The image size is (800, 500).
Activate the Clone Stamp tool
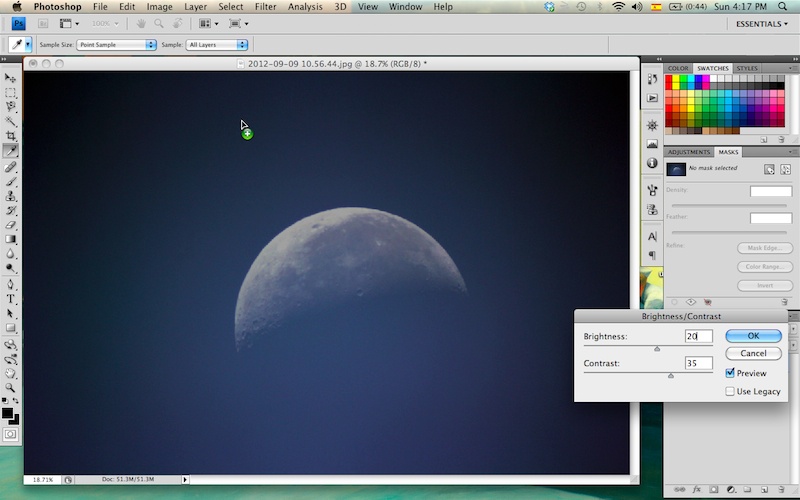click(x=11, y=195)
